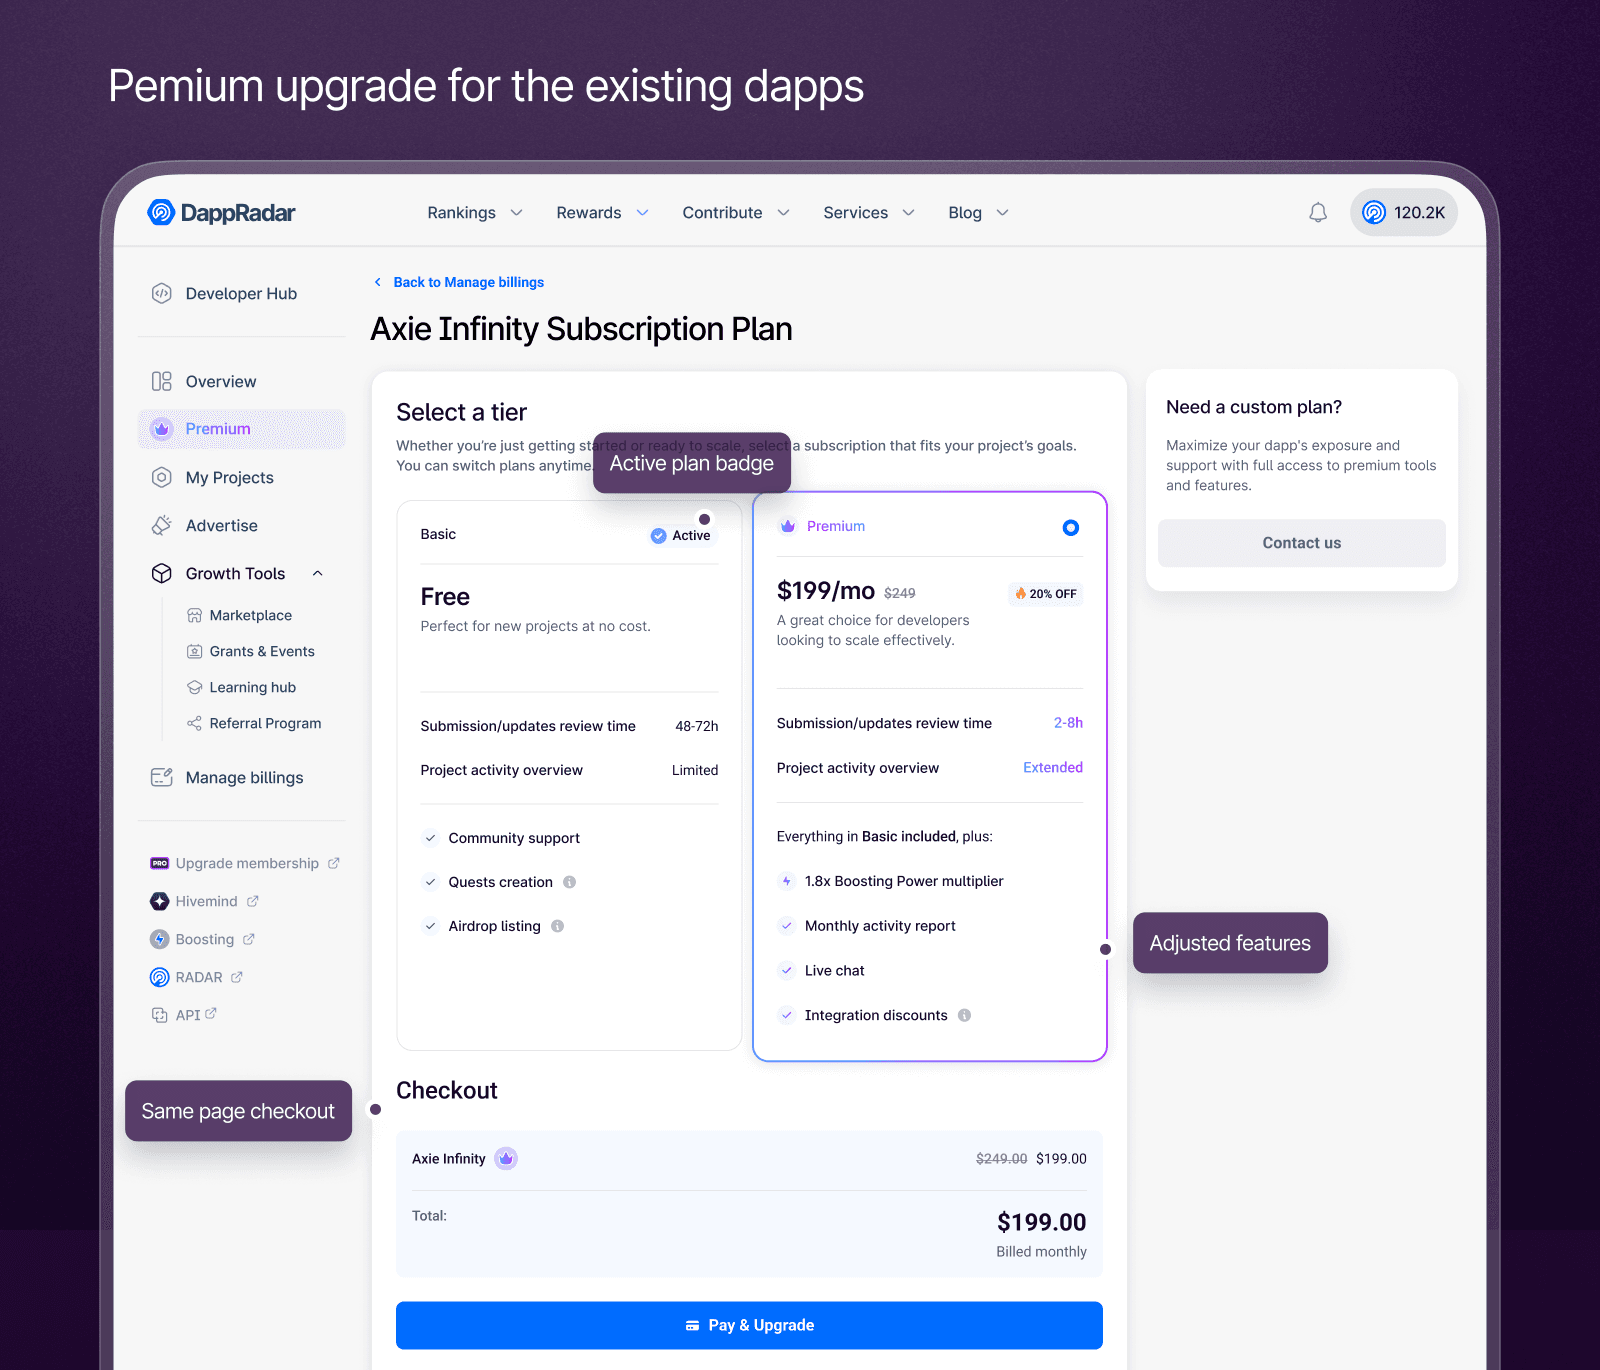The image size is (1600, 1370).
Task: Click the Contact us button
Action: tap(1301, 543)
